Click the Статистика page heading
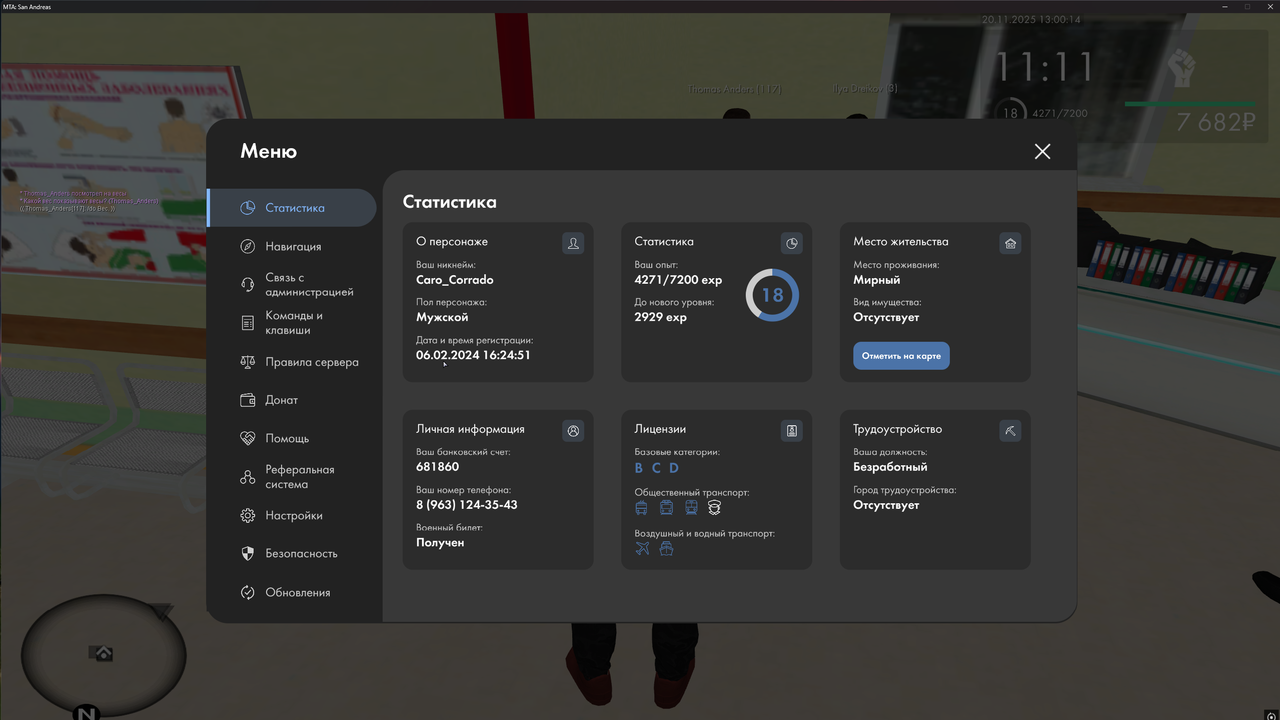 [x=450, y=202]
